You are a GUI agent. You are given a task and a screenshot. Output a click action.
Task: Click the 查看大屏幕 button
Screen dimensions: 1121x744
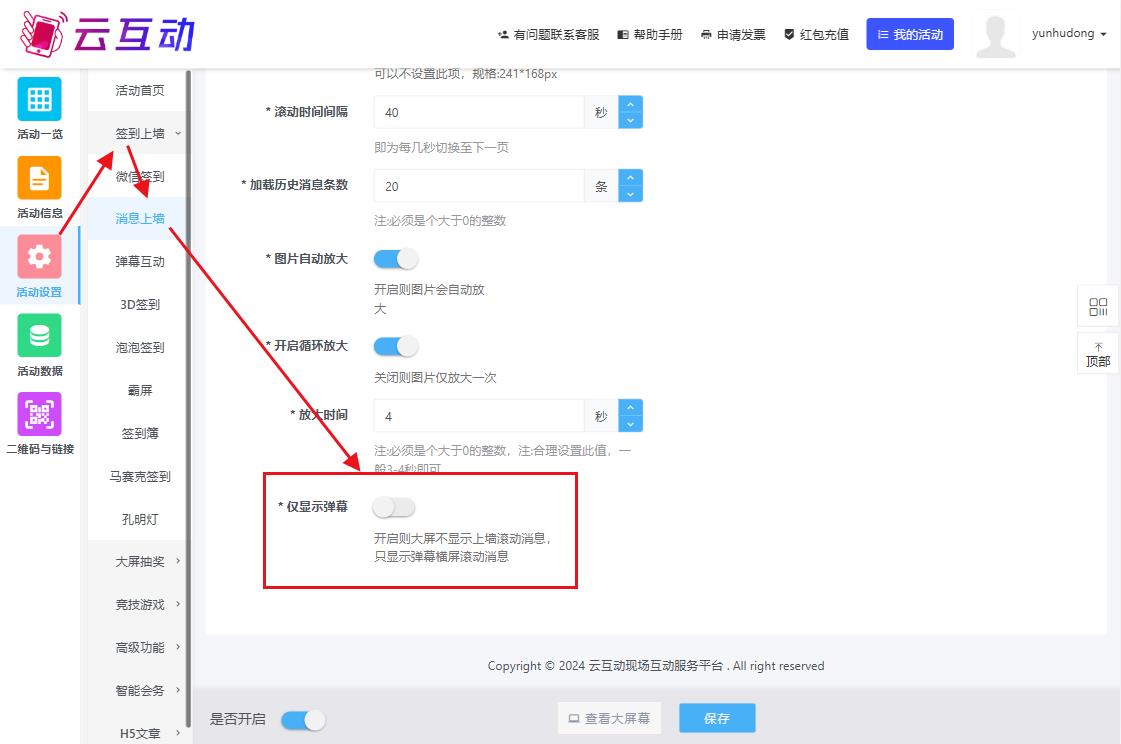pos(609,718)
